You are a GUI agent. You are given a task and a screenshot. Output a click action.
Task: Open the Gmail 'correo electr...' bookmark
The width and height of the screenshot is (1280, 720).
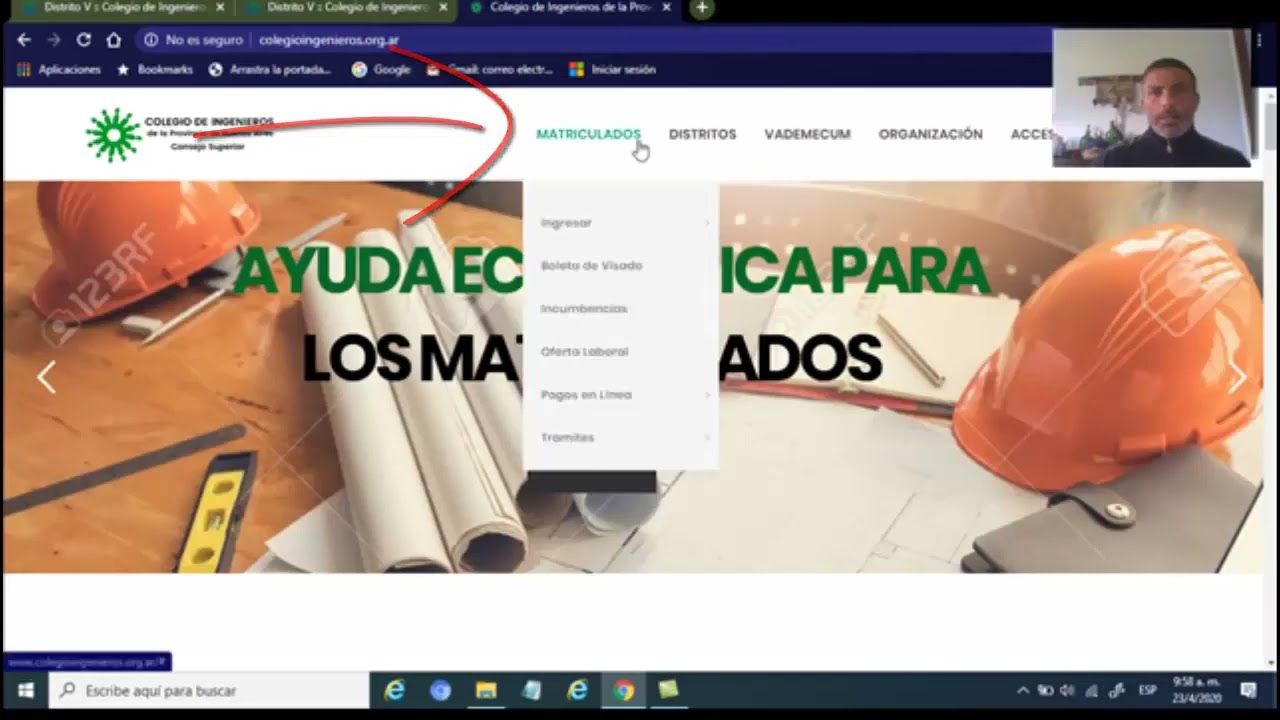pos(491,70)
